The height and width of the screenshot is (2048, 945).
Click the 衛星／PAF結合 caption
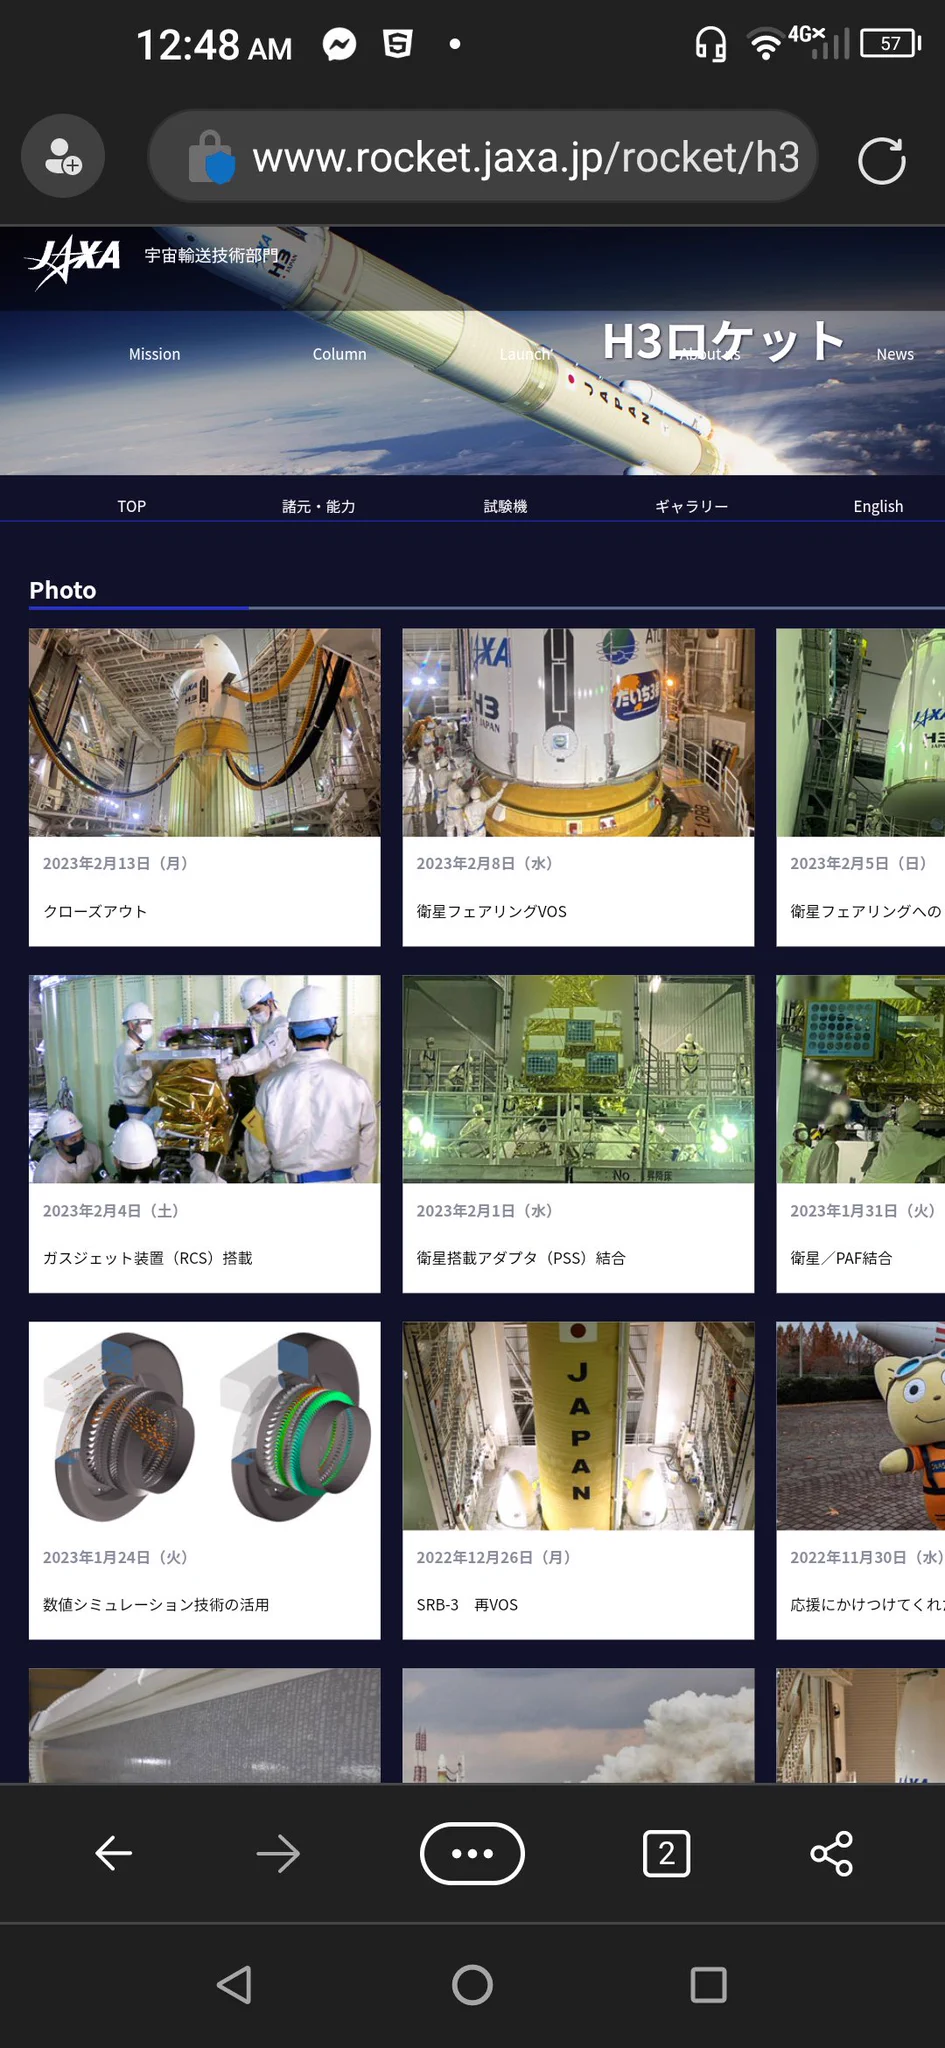click(841, 1258)
